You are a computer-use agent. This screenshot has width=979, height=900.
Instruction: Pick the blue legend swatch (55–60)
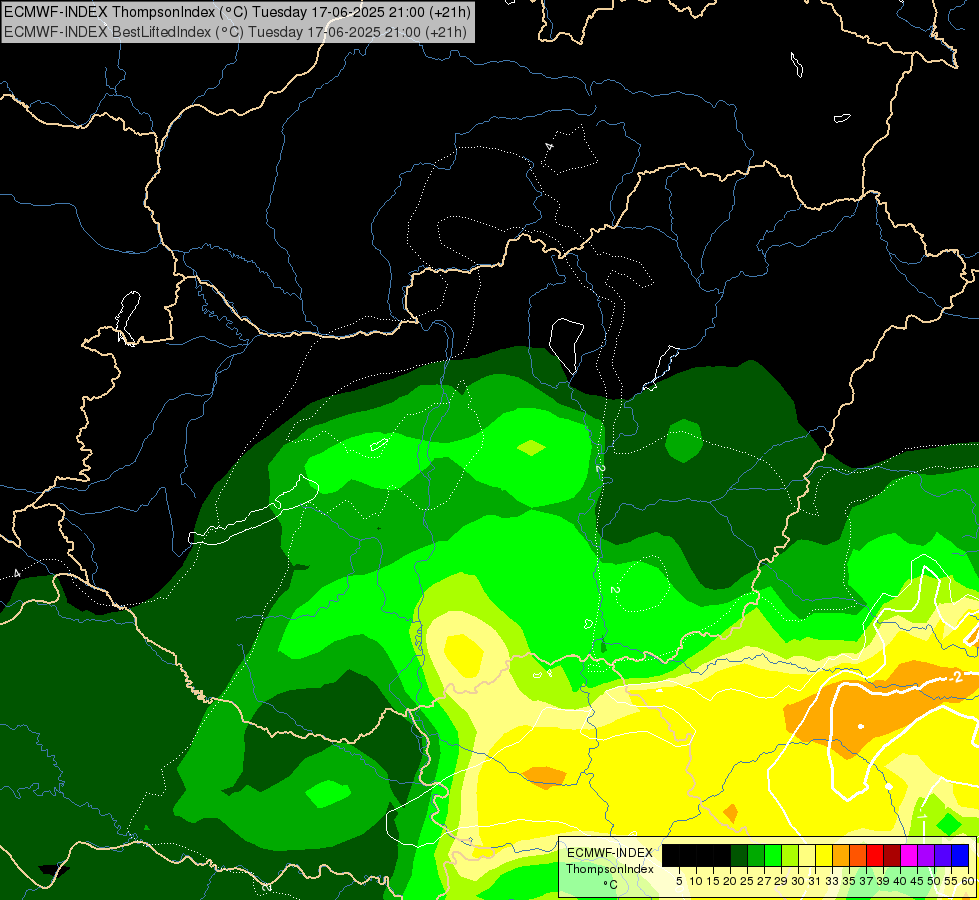[x=961, y=855]
